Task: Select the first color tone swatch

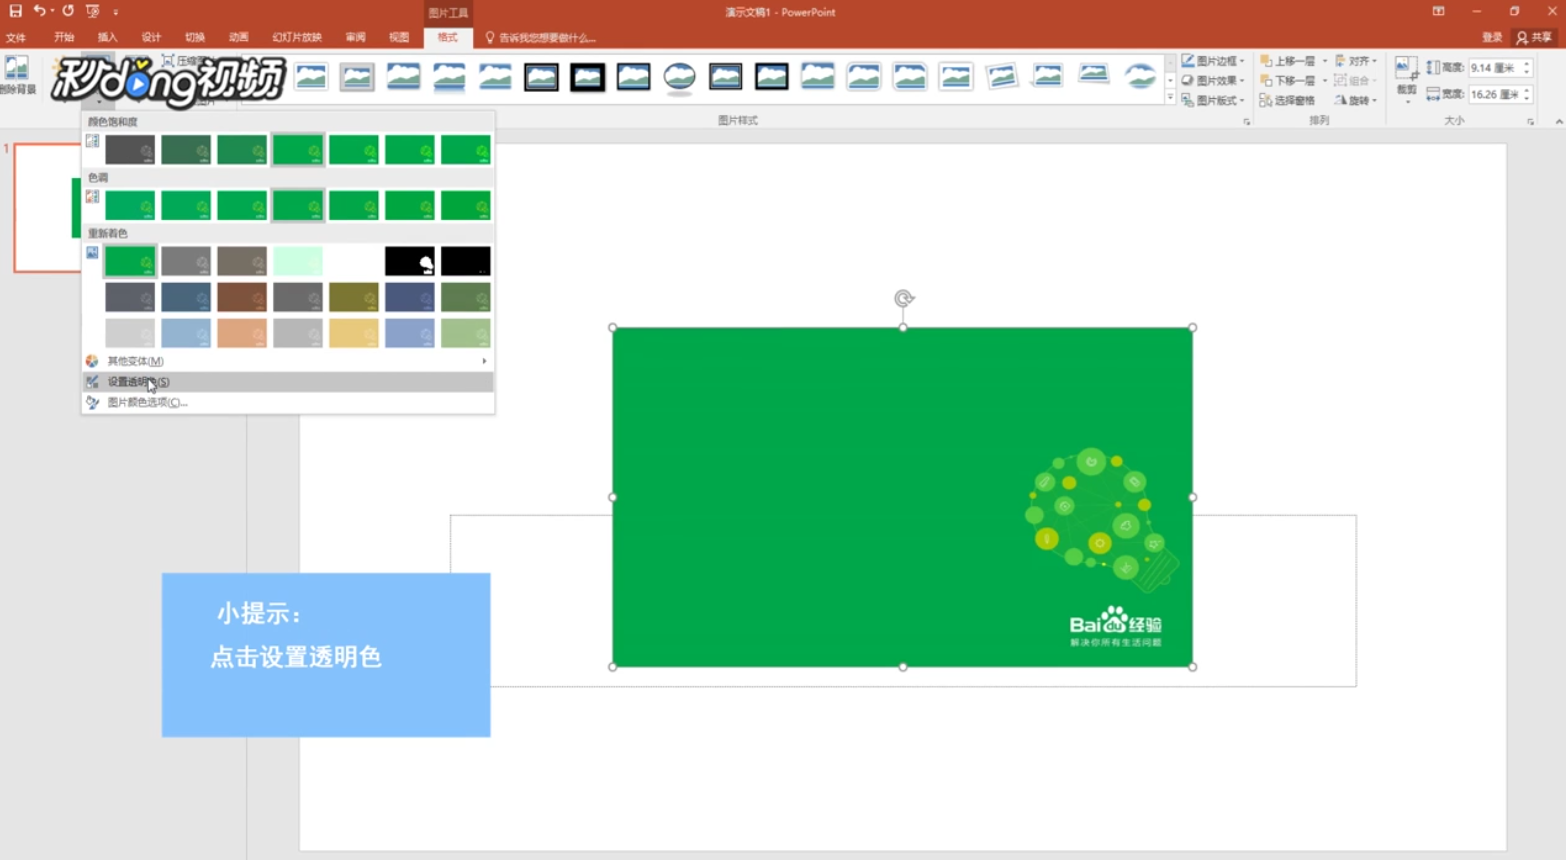Action: [x=130, y=205]
